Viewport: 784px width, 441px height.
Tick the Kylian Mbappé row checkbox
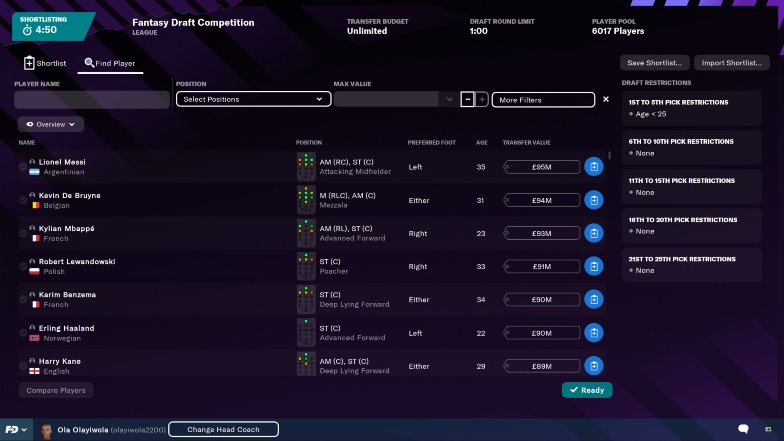tap(23, 233)
